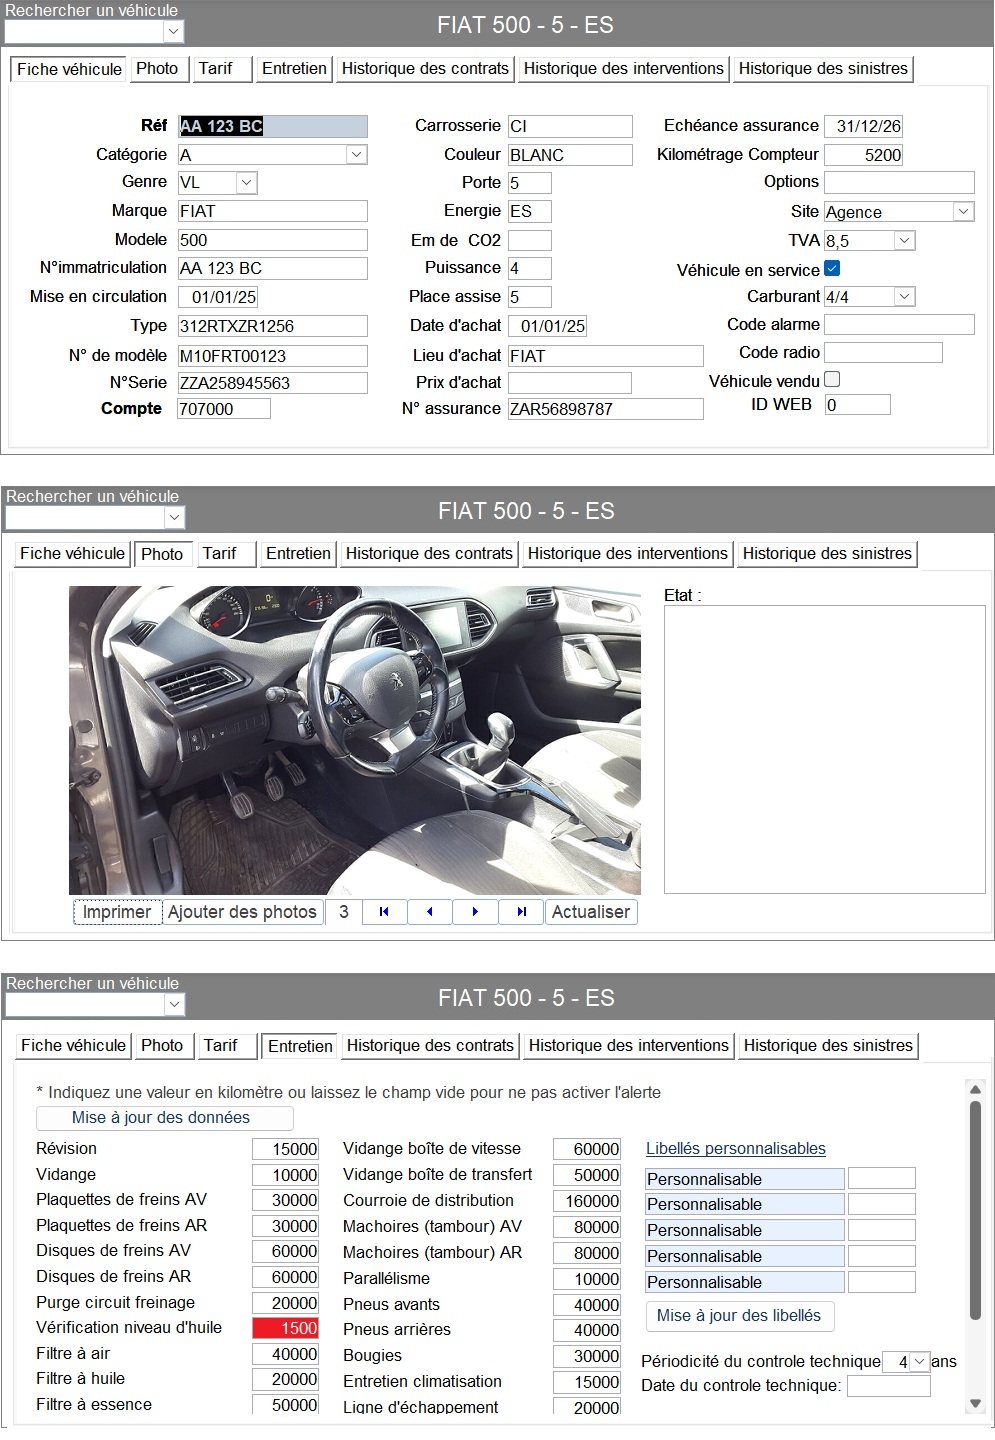Edit the Pneus avants kilometre field
The width and height of the screenshot is (995, 1440).
[x=587, y=1305]
